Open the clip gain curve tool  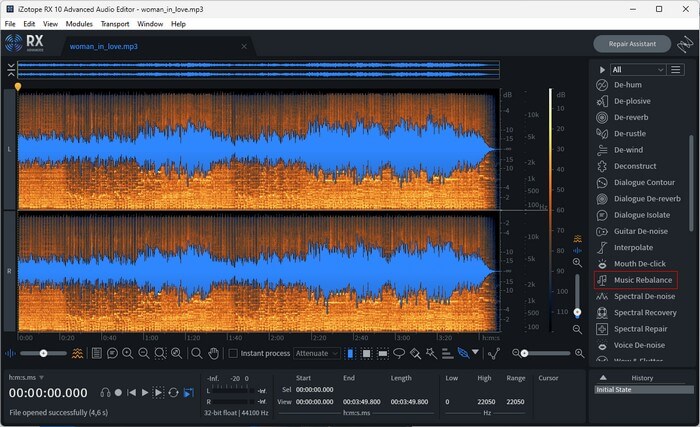pyautogui.click(x=493, y=354)
